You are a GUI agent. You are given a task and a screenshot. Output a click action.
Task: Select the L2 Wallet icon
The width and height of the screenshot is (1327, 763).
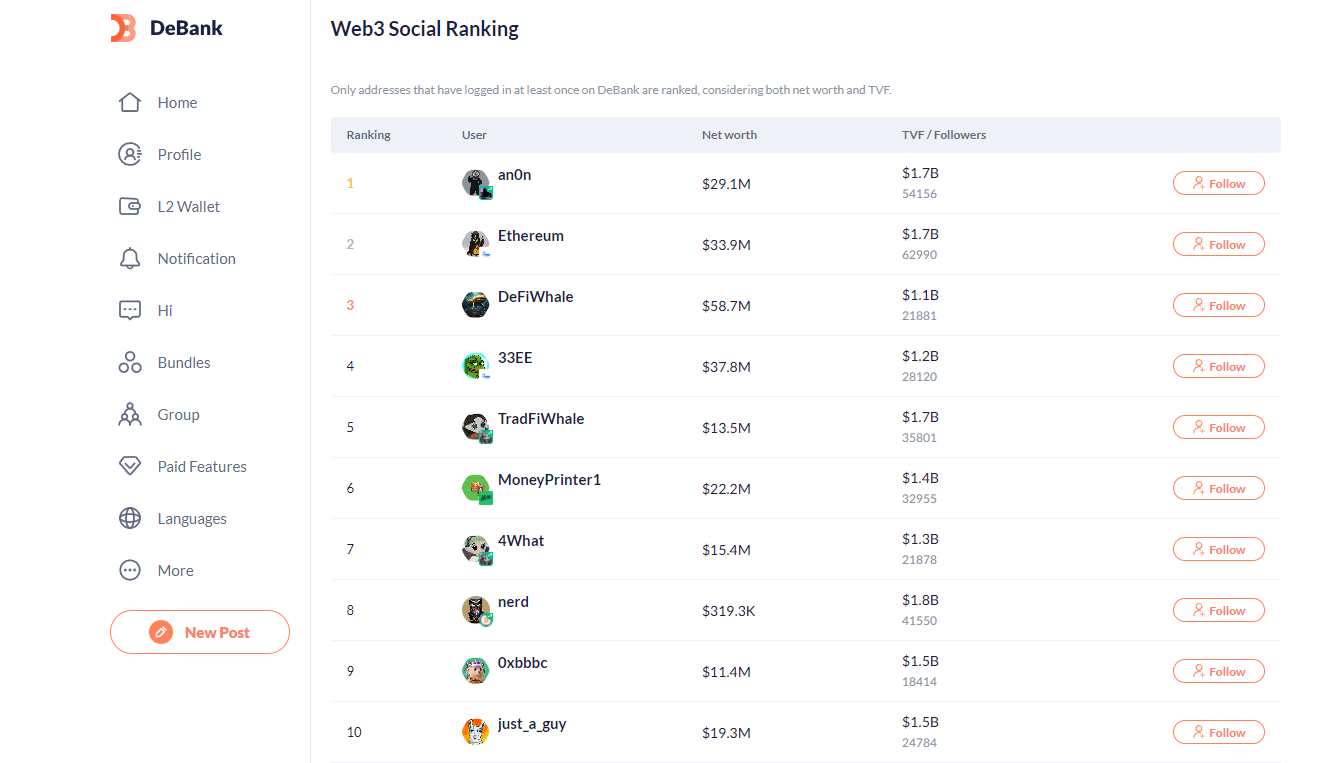point(130,206)
